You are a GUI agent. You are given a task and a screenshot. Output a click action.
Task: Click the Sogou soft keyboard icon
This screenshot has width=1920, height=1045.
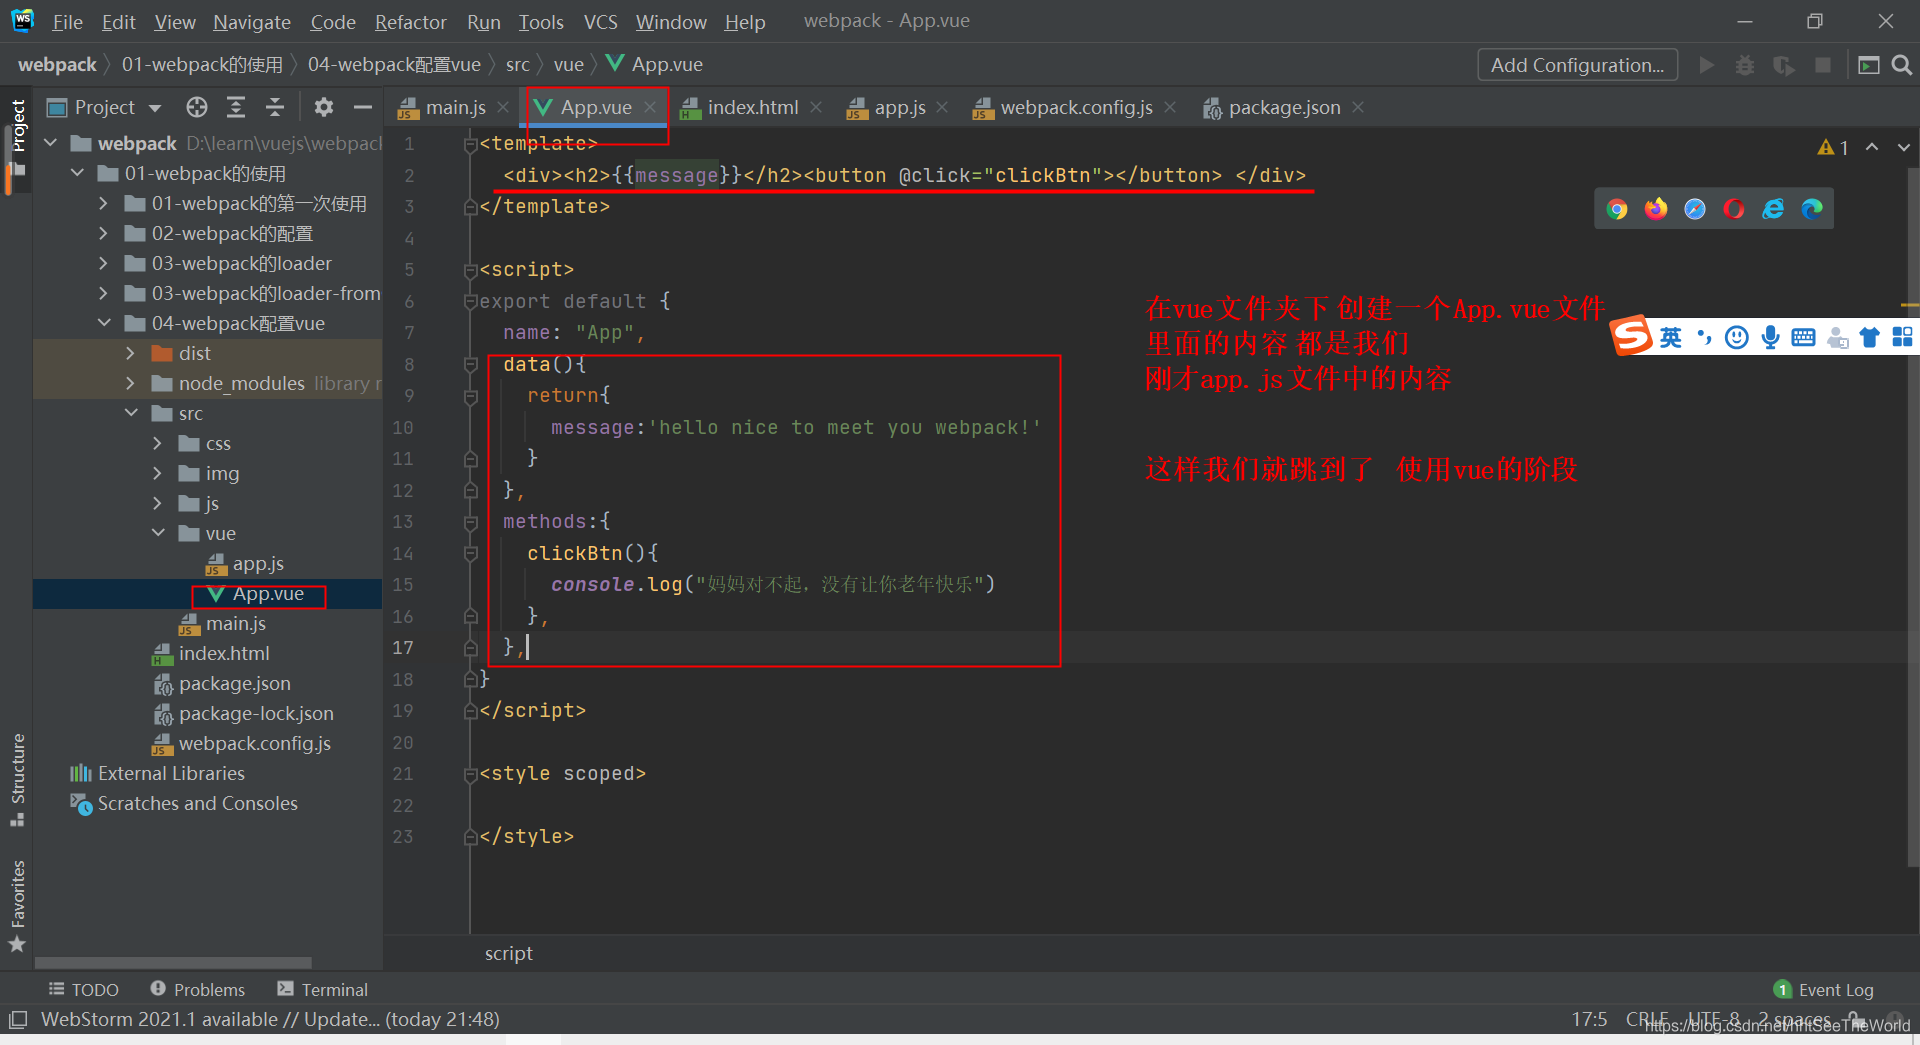click(1803, 337)
